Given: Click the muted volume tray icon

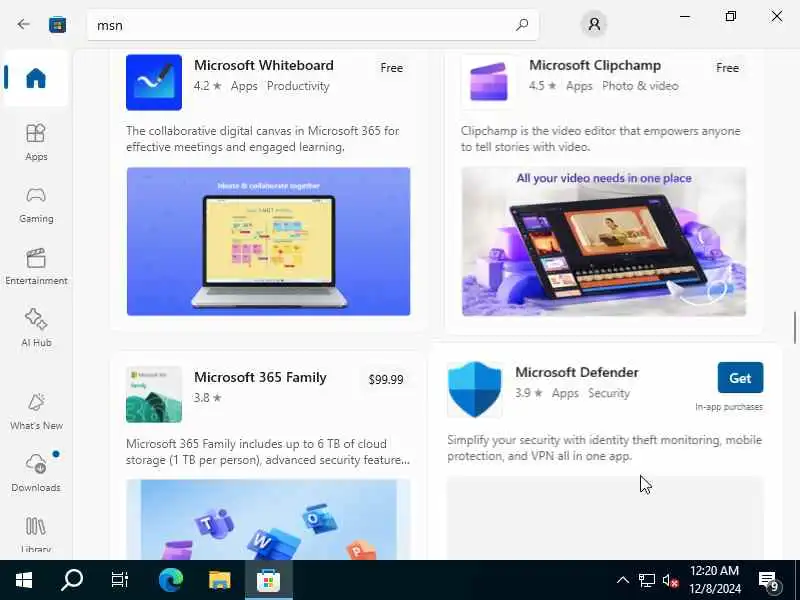Looking at the screenshot, I should pos(669,580).
